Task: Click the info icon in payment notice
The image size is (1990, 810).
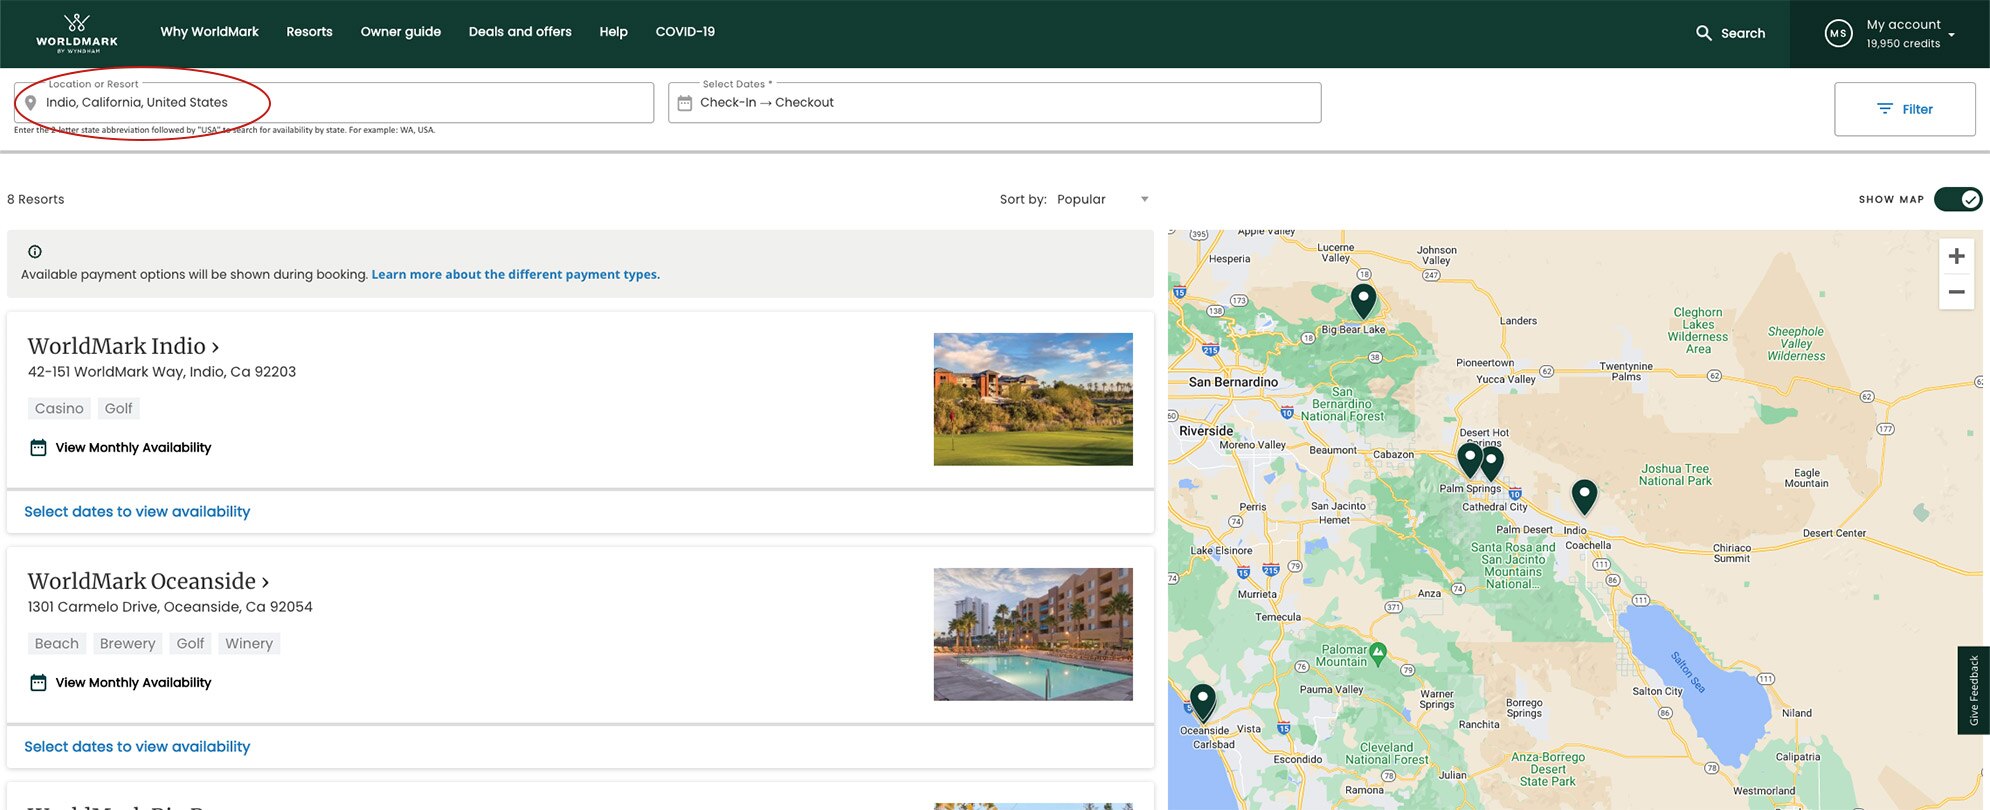Action: [x=35, y=252]
